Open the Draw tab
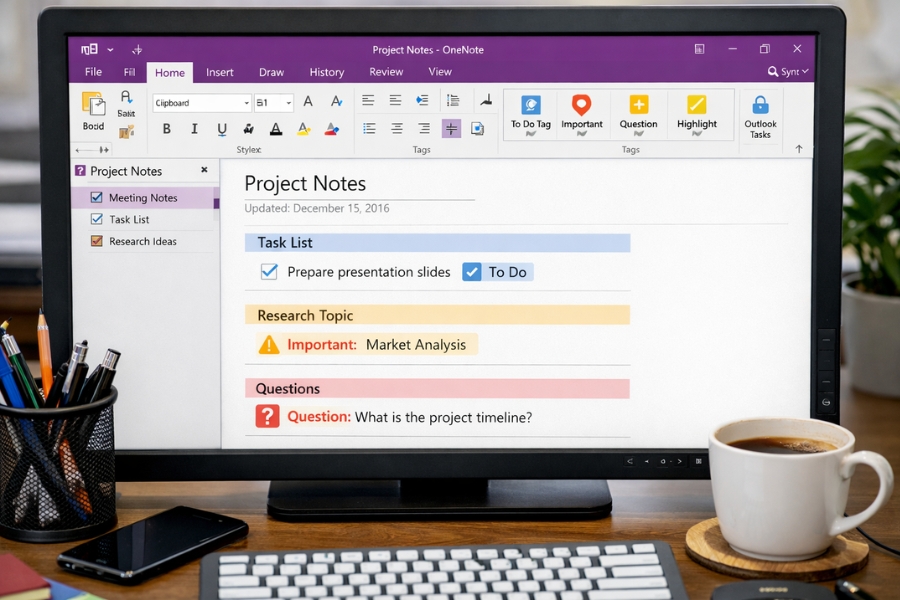The image size is (900, 600). point(271,72)
